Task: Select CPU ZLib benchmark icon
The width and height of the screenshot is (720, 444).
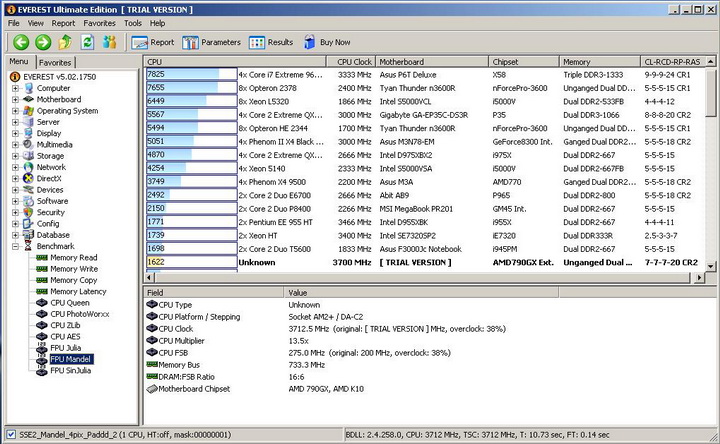Action: [42, 325]
